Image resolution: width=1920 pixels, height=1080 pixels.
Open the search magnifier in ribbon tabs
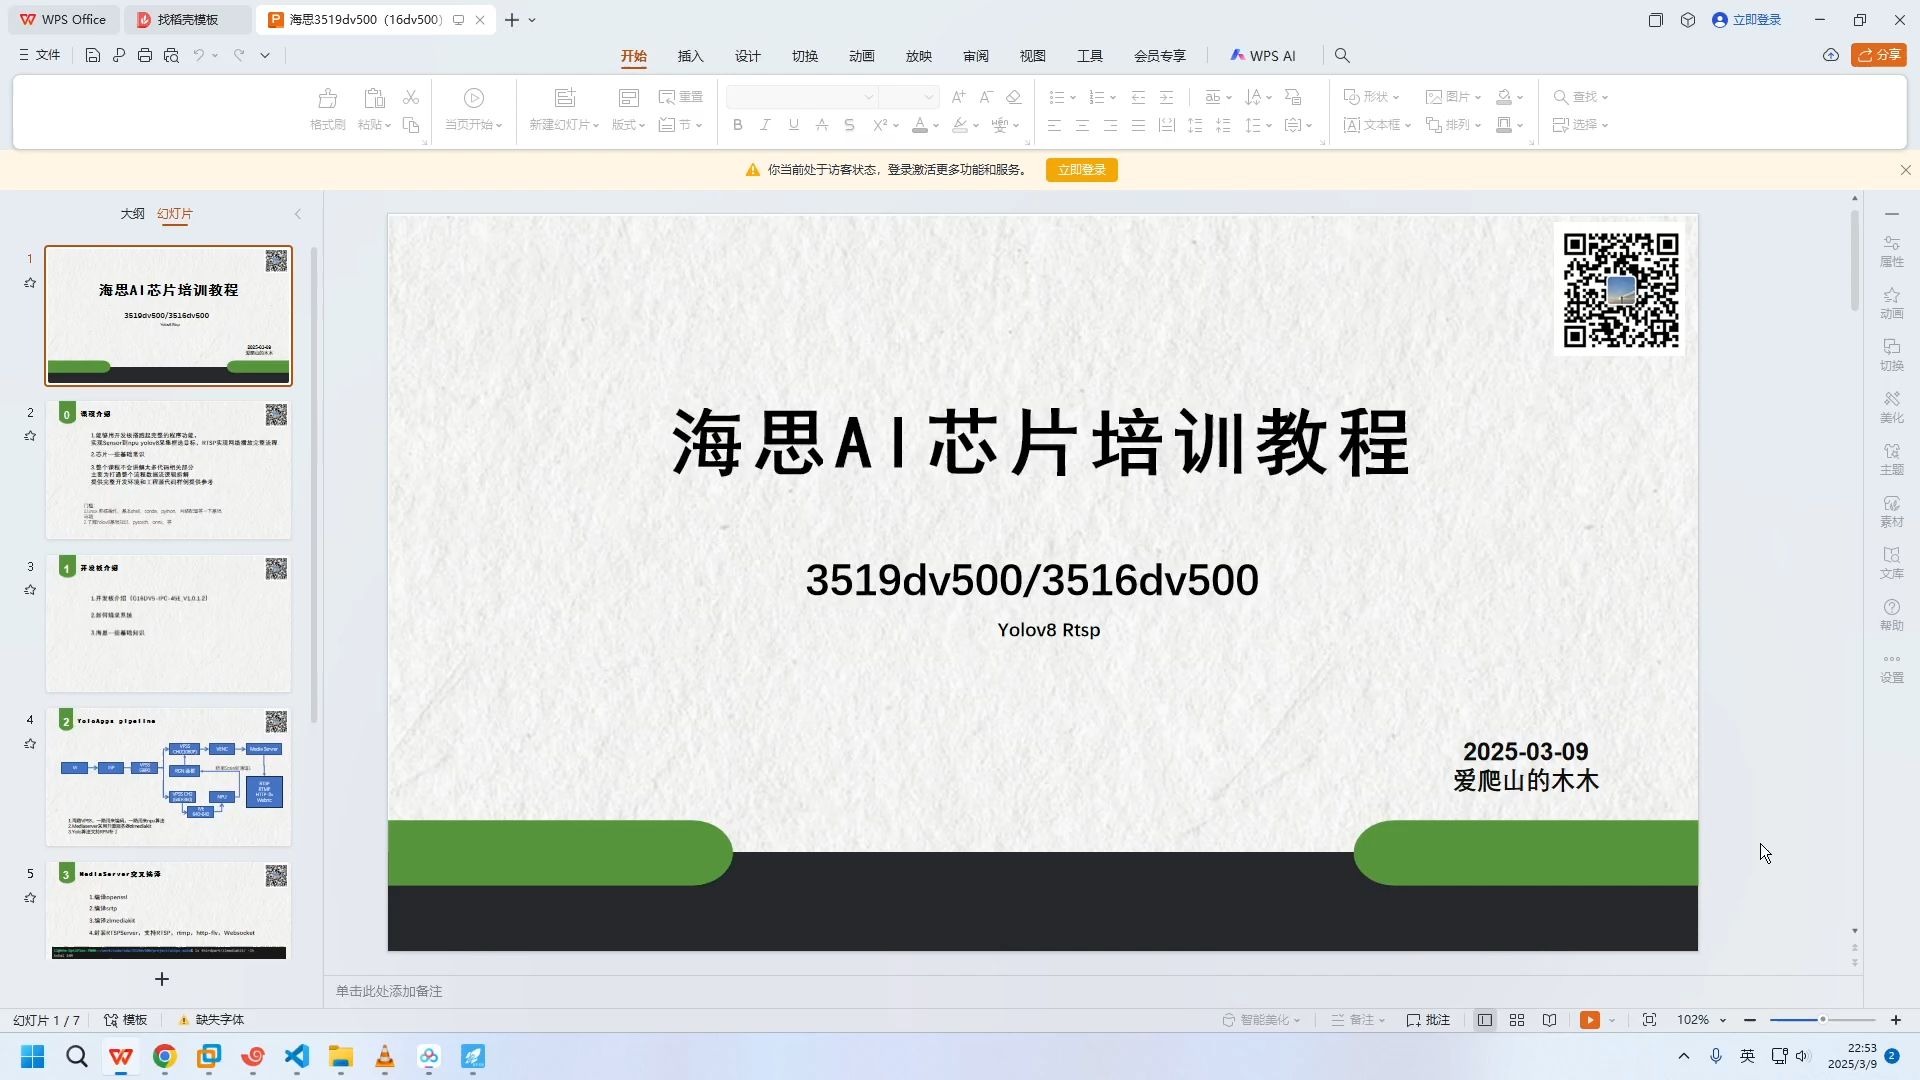point(1342,56)
